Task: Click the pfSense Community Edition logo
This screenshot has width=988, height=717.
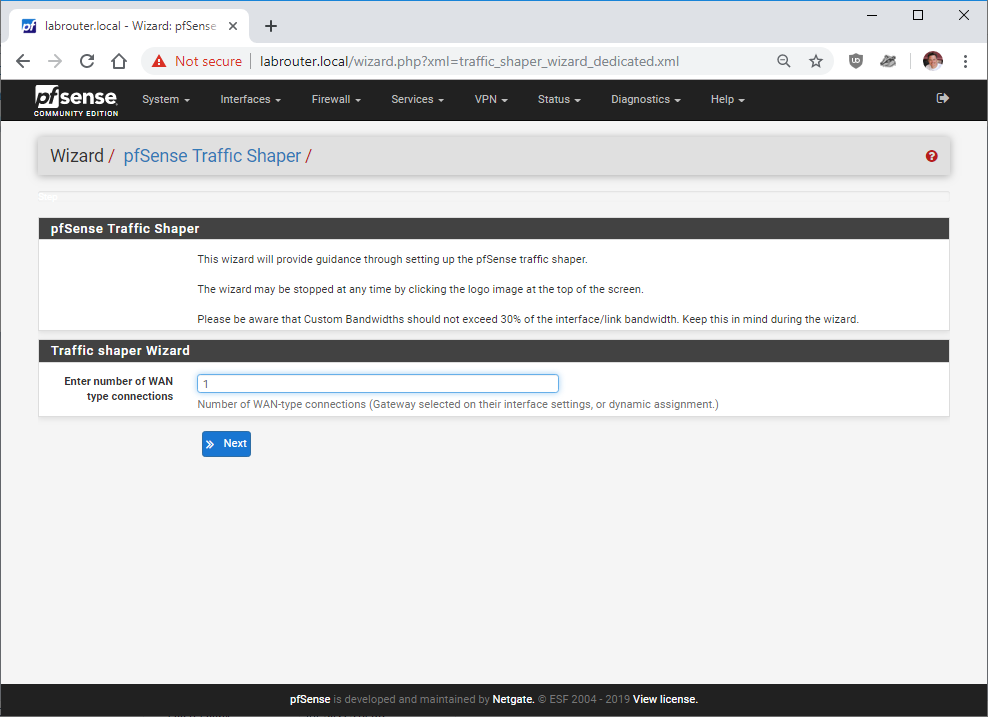Action: (x=76, y=100)
